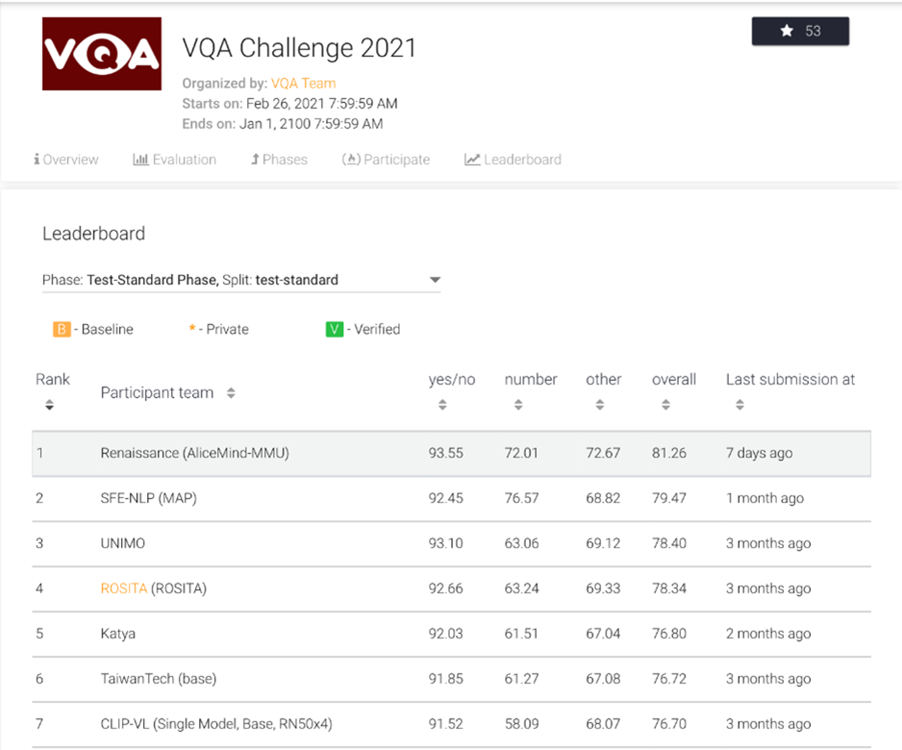This screenshot has height=750, width=902.
Task: Select the Leaderboard tab
Action: 513,159
